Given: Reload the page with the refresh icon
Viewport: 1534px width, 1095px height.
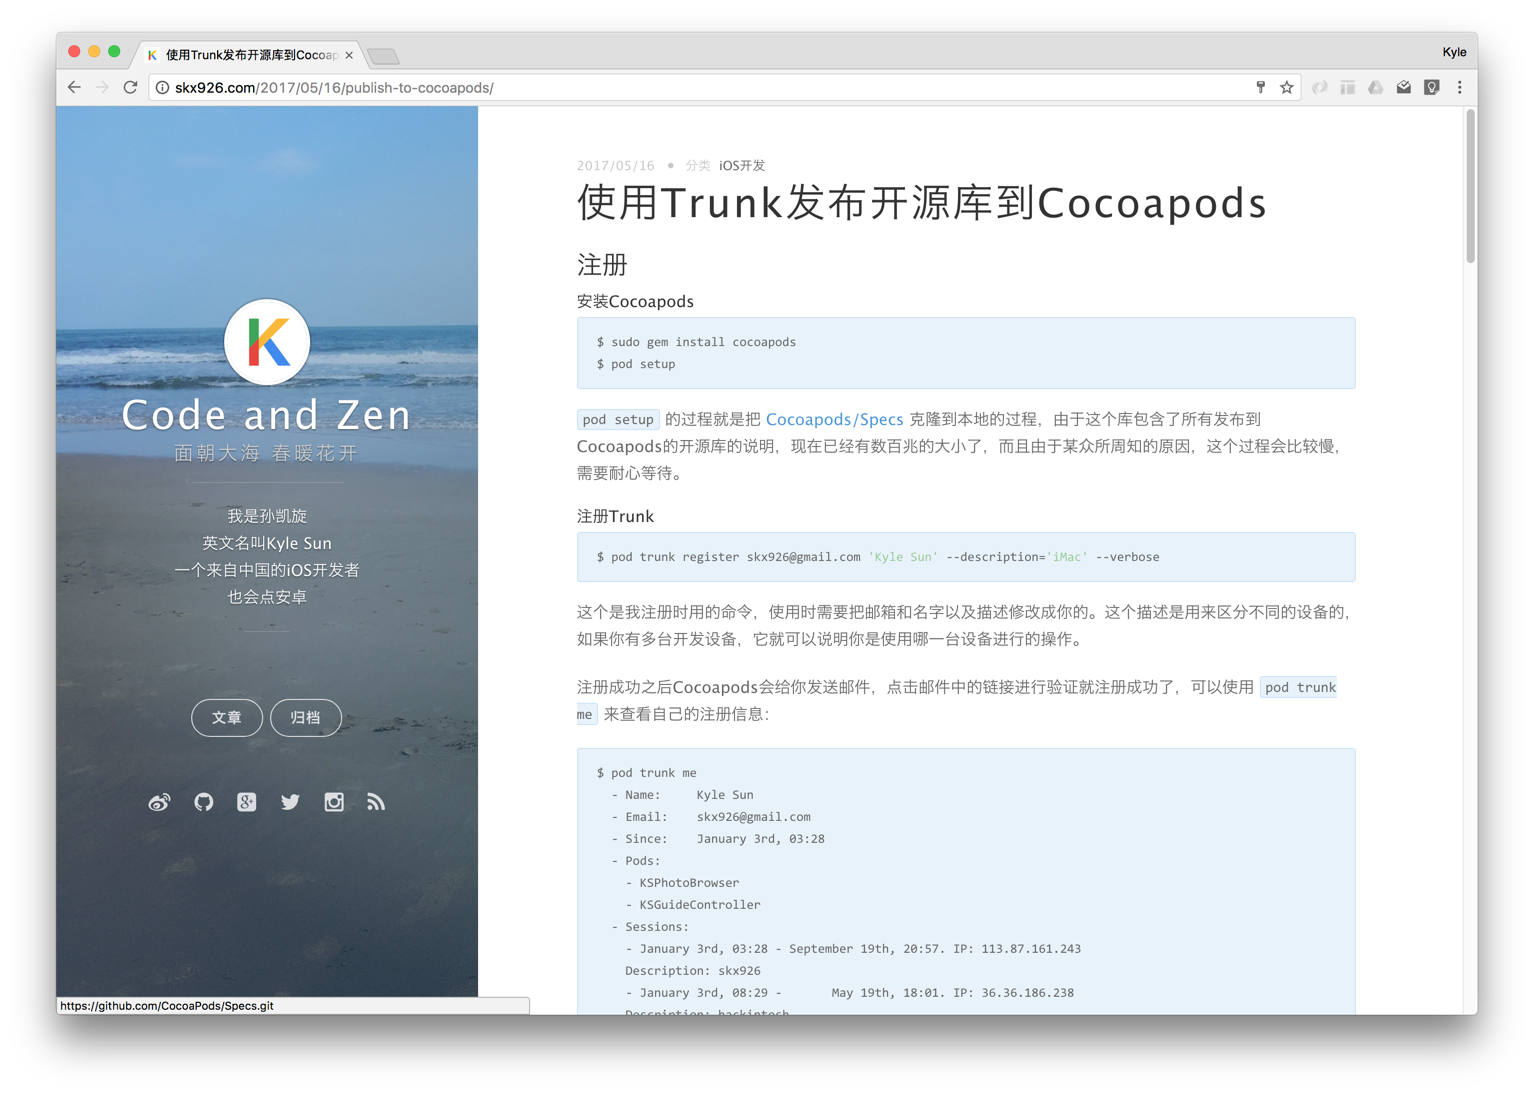Looking at the screenshot, I should pyautogui.click(x=130, y=87).
